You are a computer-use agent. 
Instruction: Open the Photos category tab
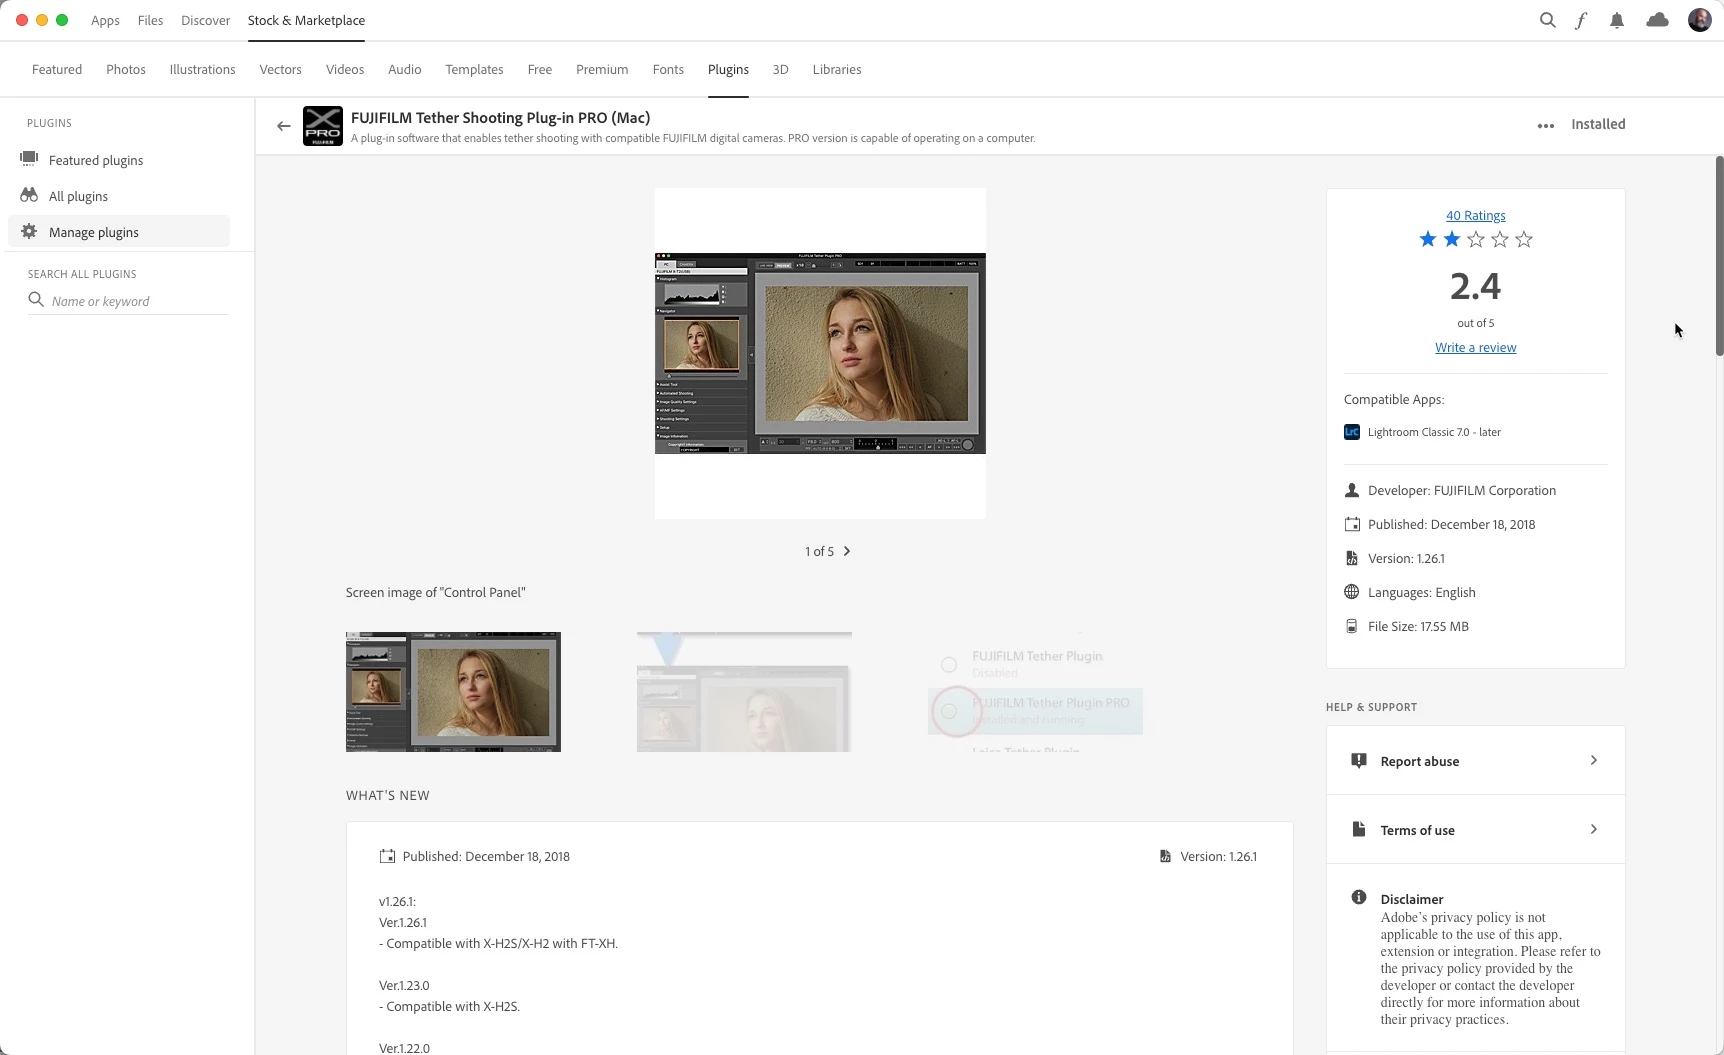(126, 69)
